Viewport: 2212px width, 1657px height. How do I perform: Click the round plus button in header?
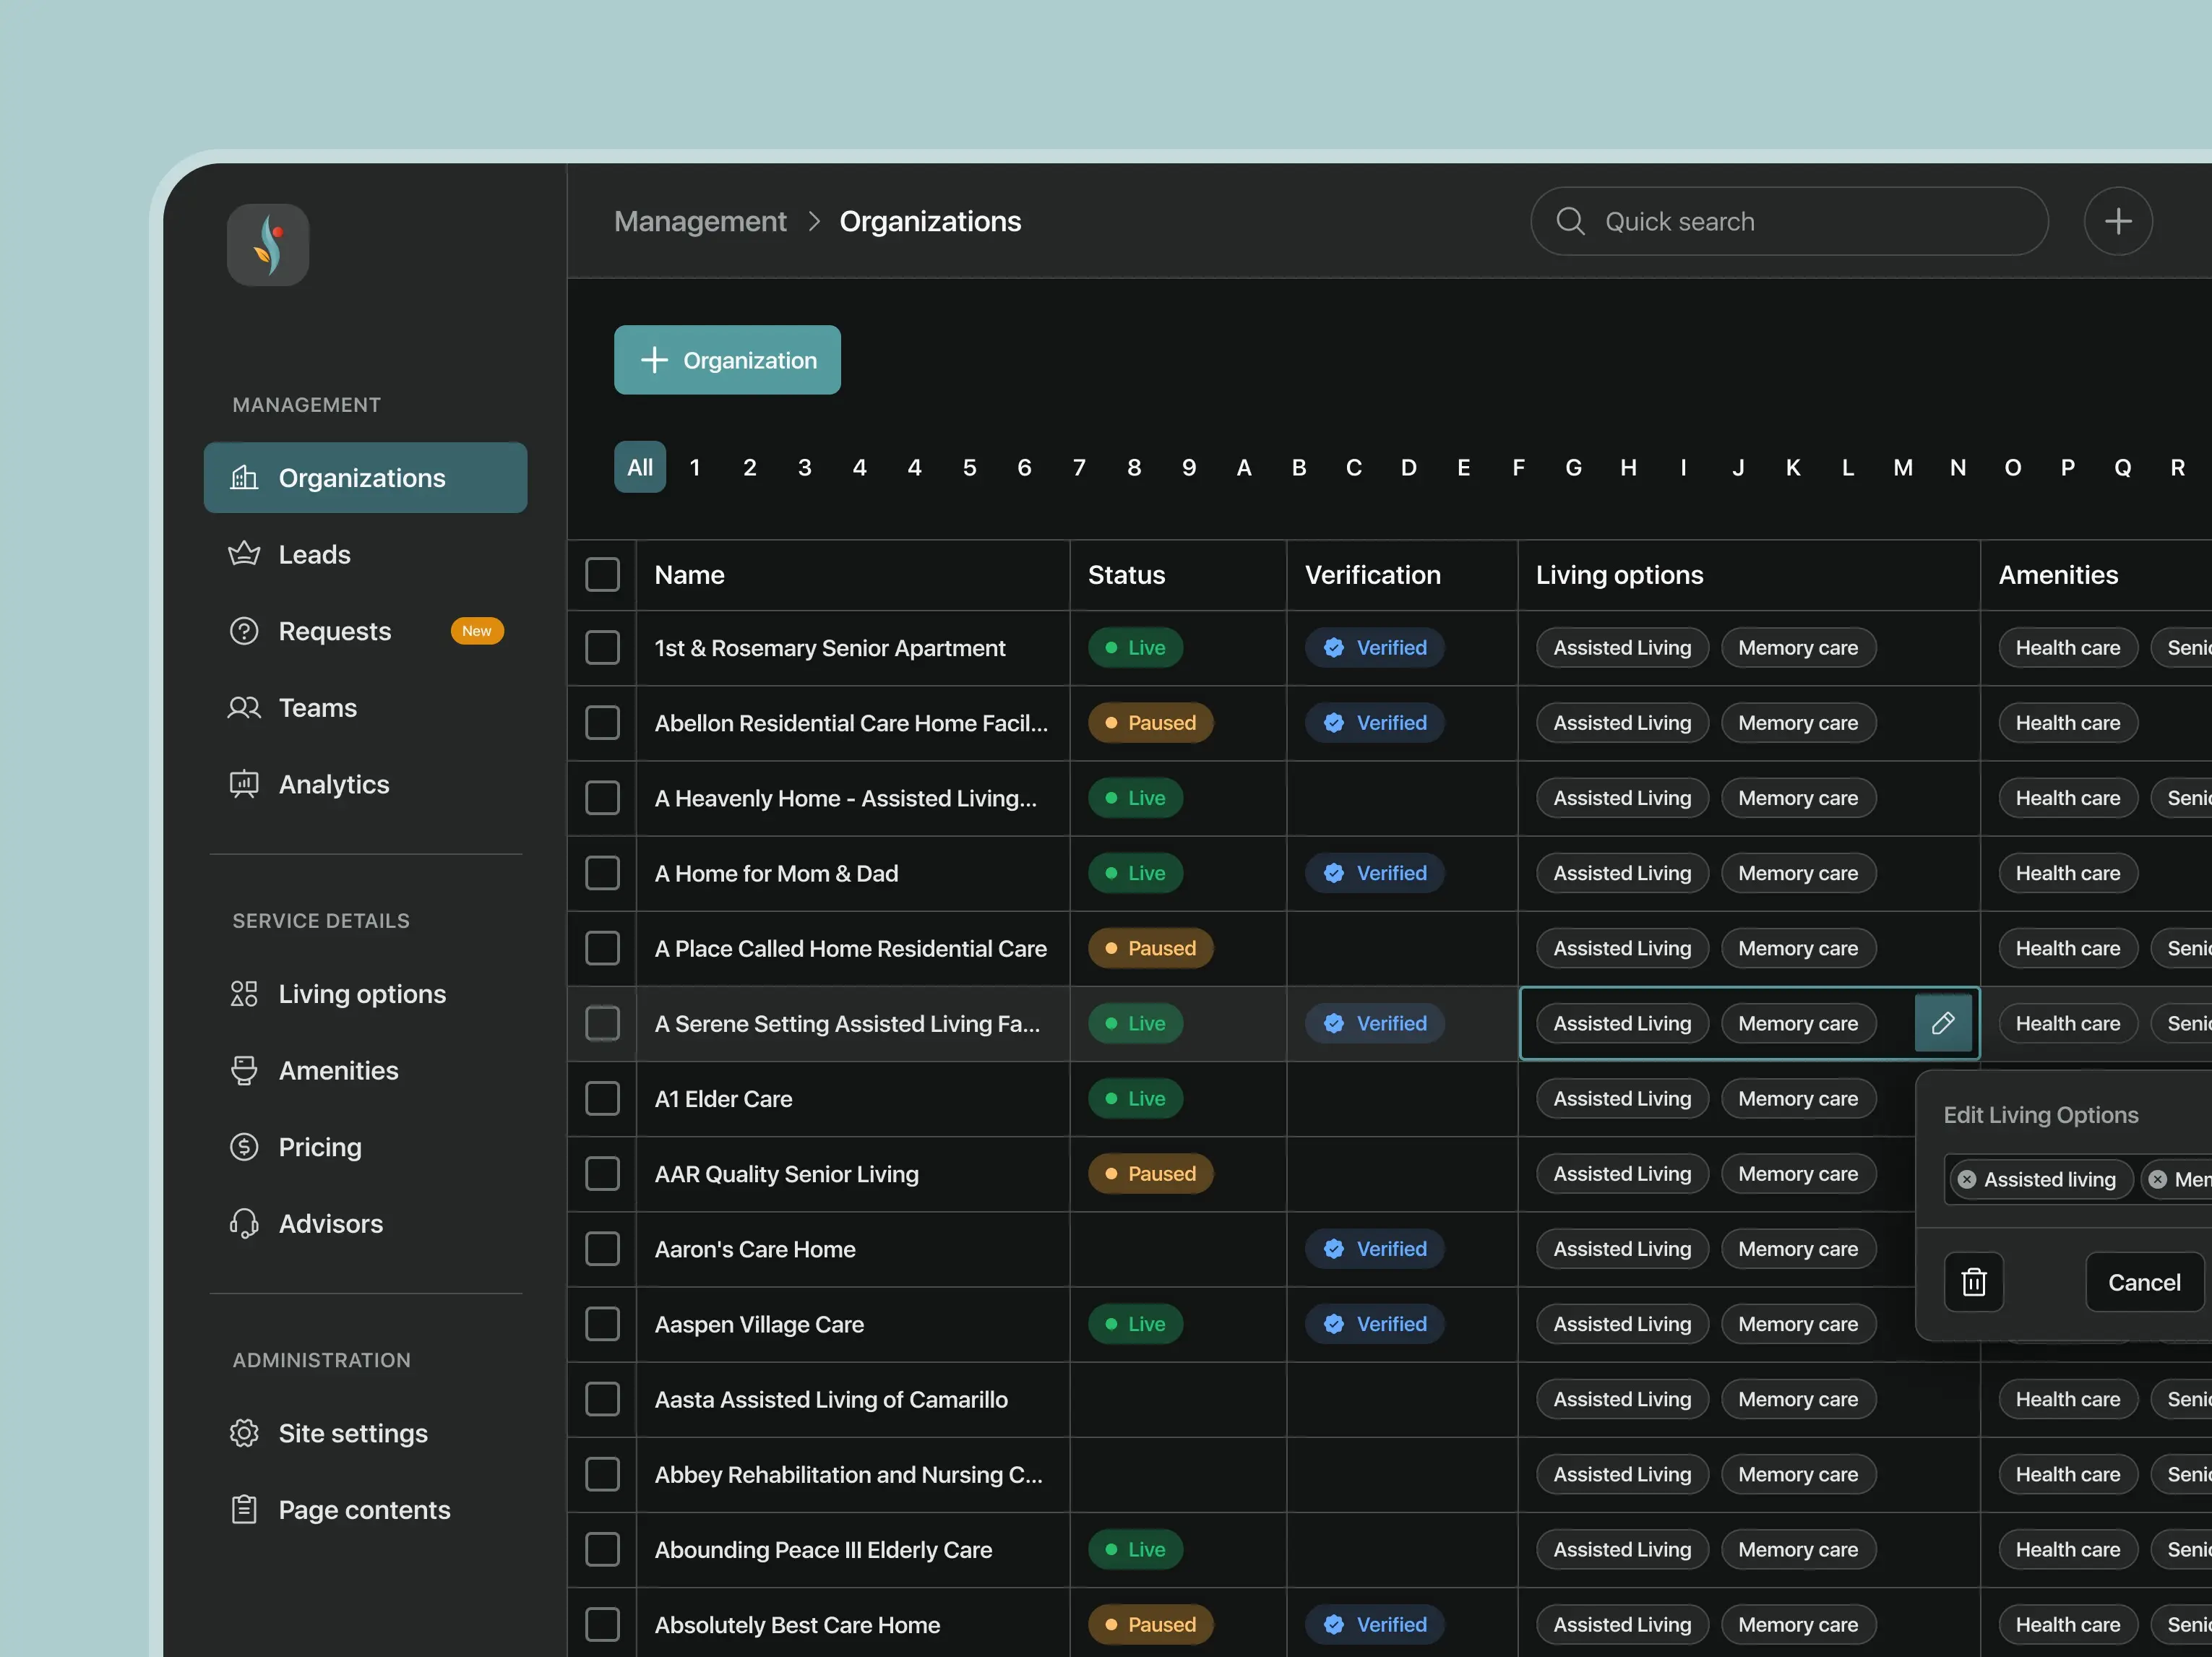tap(2118, 221)
